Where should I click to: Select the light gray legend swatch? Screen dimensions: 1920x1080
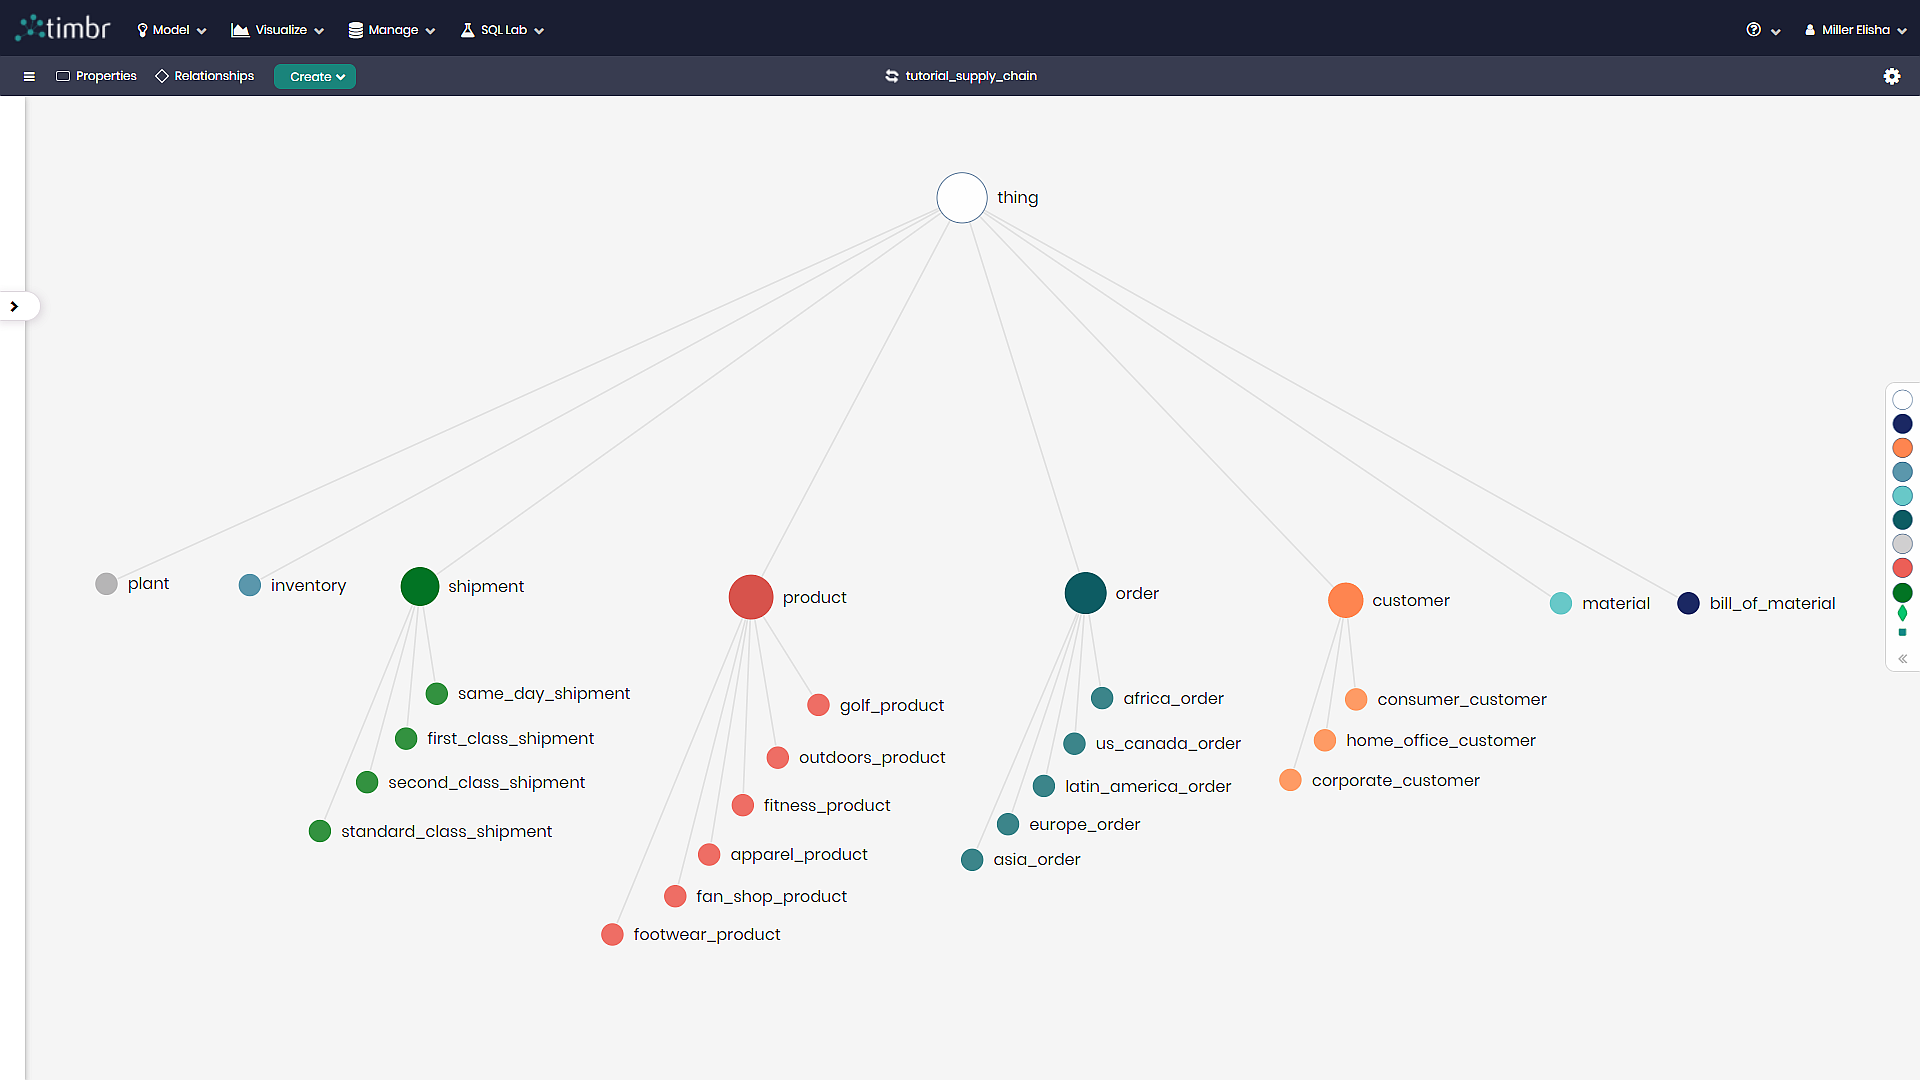point(1902,544)
